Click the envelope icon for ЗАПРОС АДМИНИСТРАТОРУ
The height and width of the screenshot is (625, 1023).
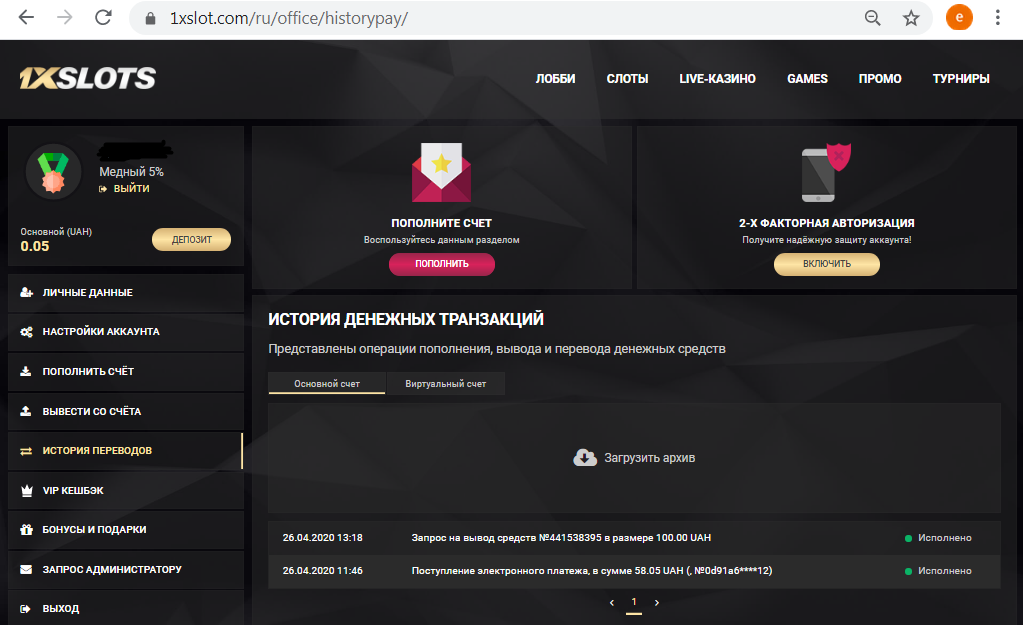26,570
